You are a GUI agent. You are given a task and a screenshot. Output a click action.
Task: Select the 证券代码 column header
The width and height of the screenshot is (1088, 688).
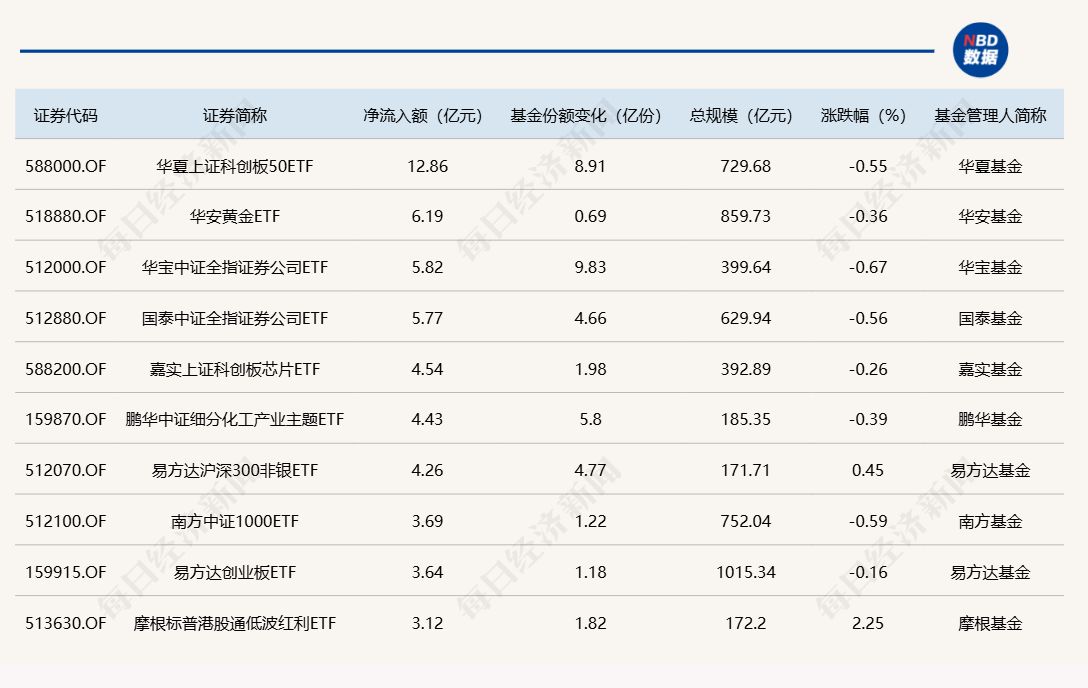[66, 115]
